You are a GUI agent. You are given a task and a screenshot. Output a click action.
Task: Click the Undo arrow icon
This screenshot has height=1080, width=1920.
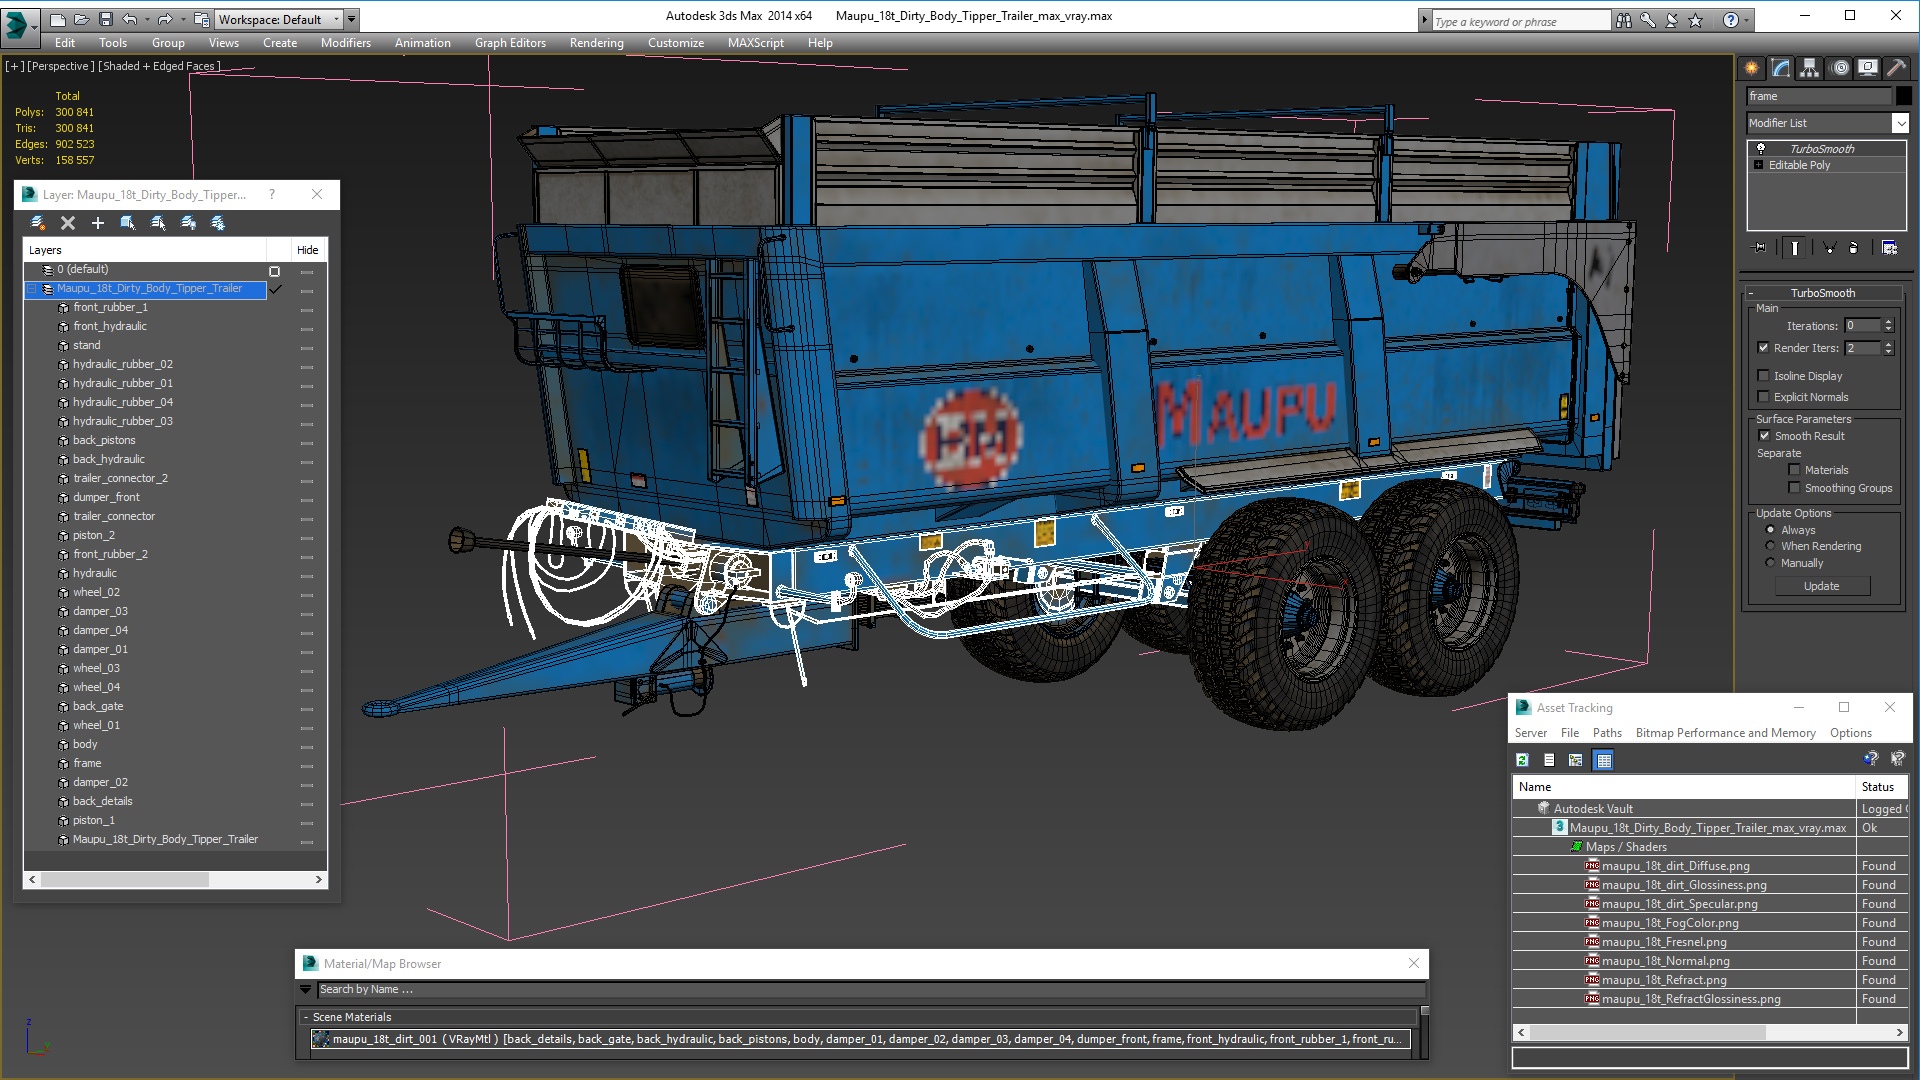tap(130, 19)
